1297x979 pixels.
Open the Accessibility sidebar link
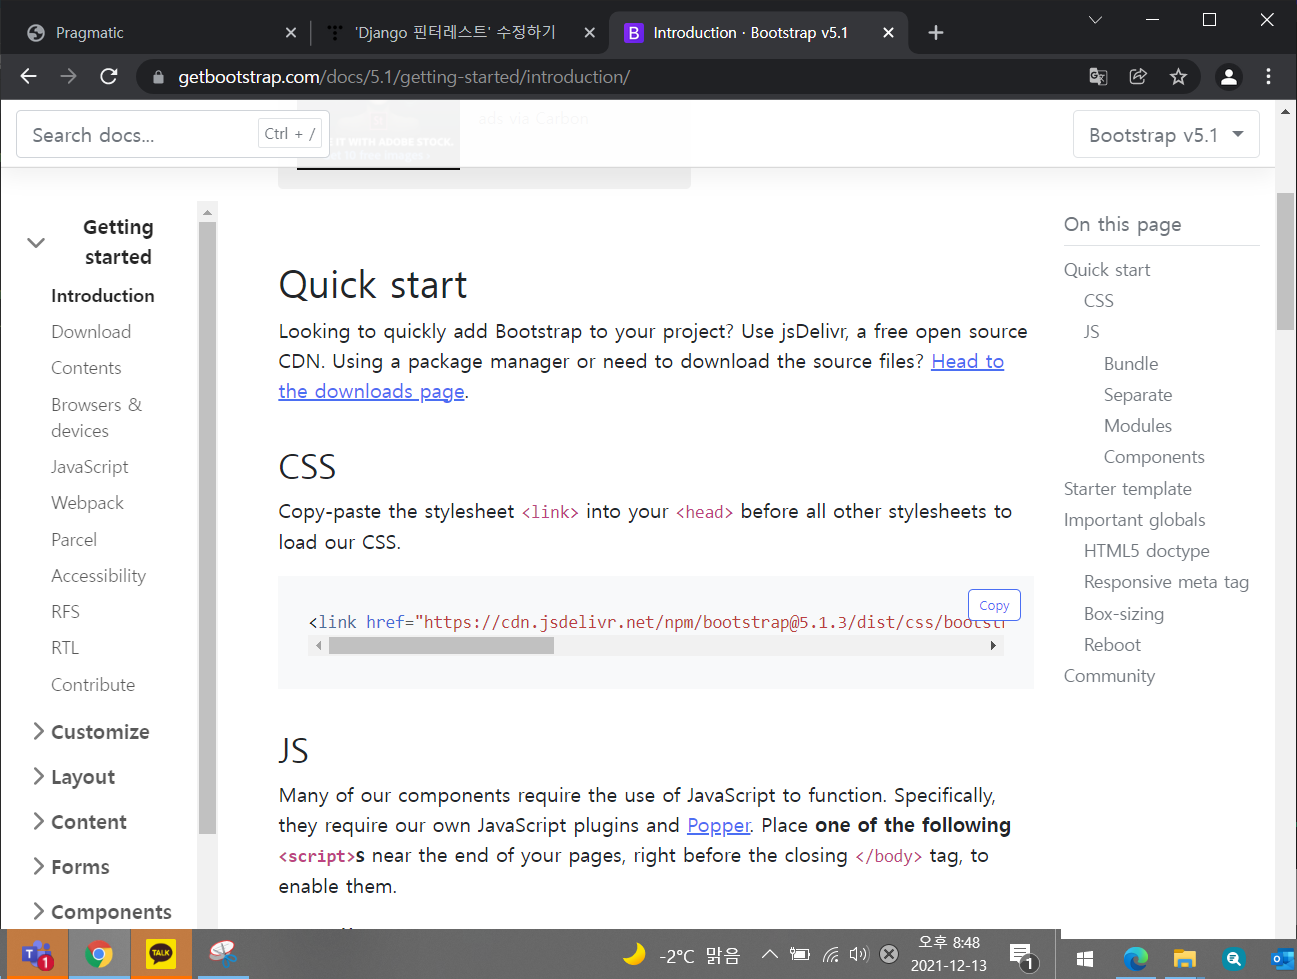99,576
